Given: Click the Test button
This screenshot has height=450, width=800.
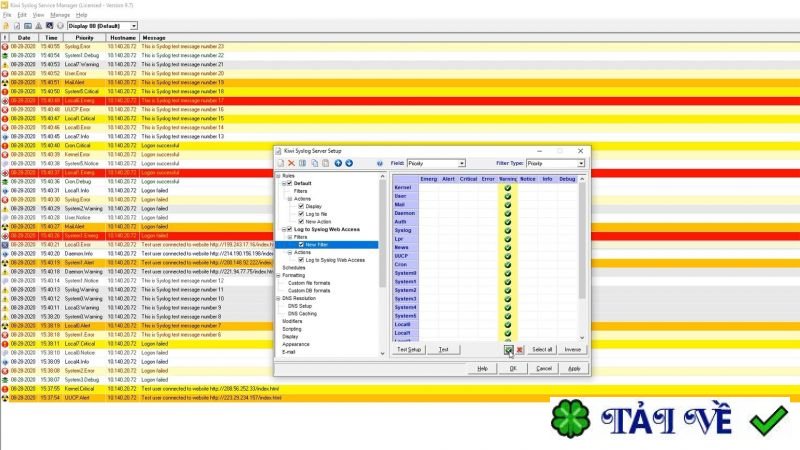Looking at the screenshot, I should [443, 349].
